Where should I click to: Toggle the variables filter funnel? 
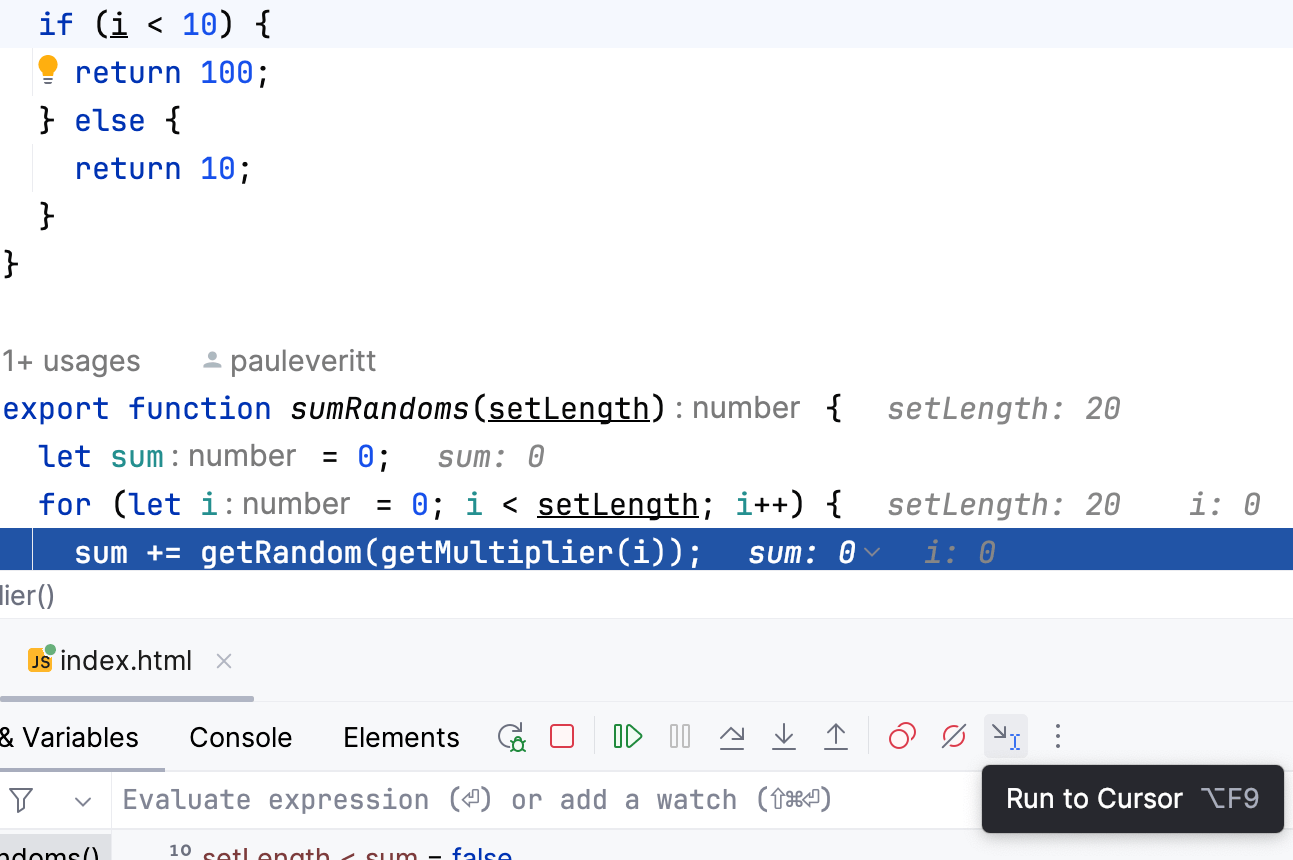point(20,799)
